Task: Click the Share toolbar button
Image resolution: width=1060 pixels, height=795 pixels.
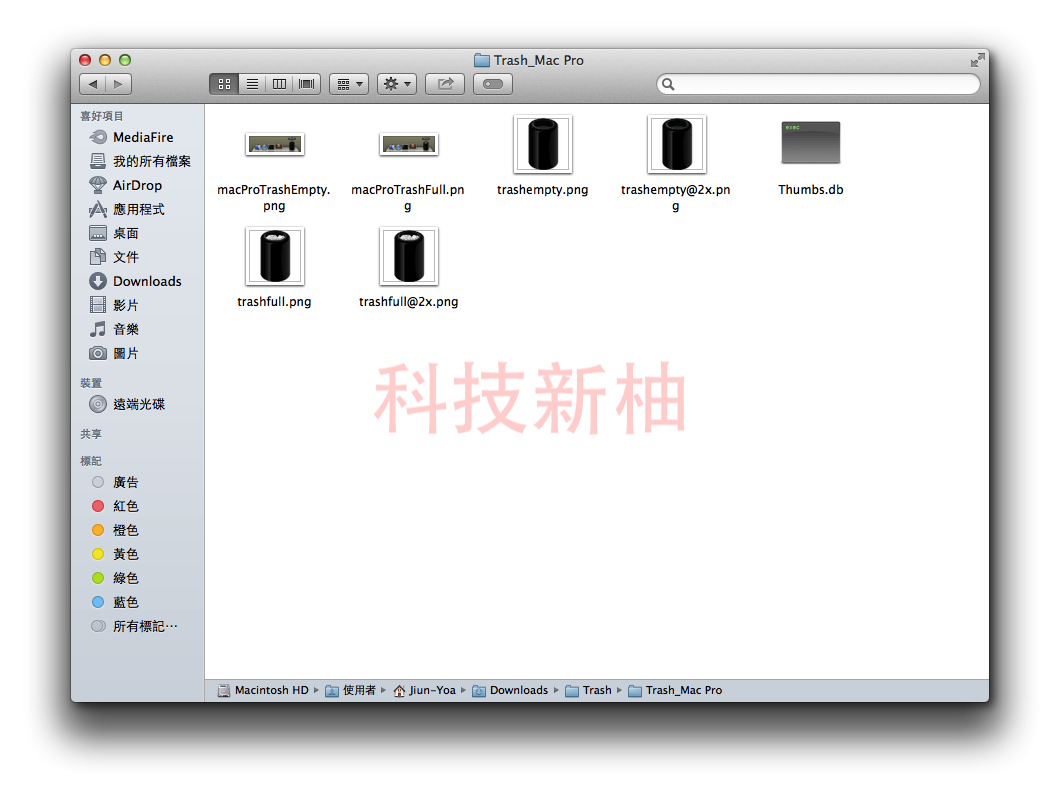Action: click(445, 84)
